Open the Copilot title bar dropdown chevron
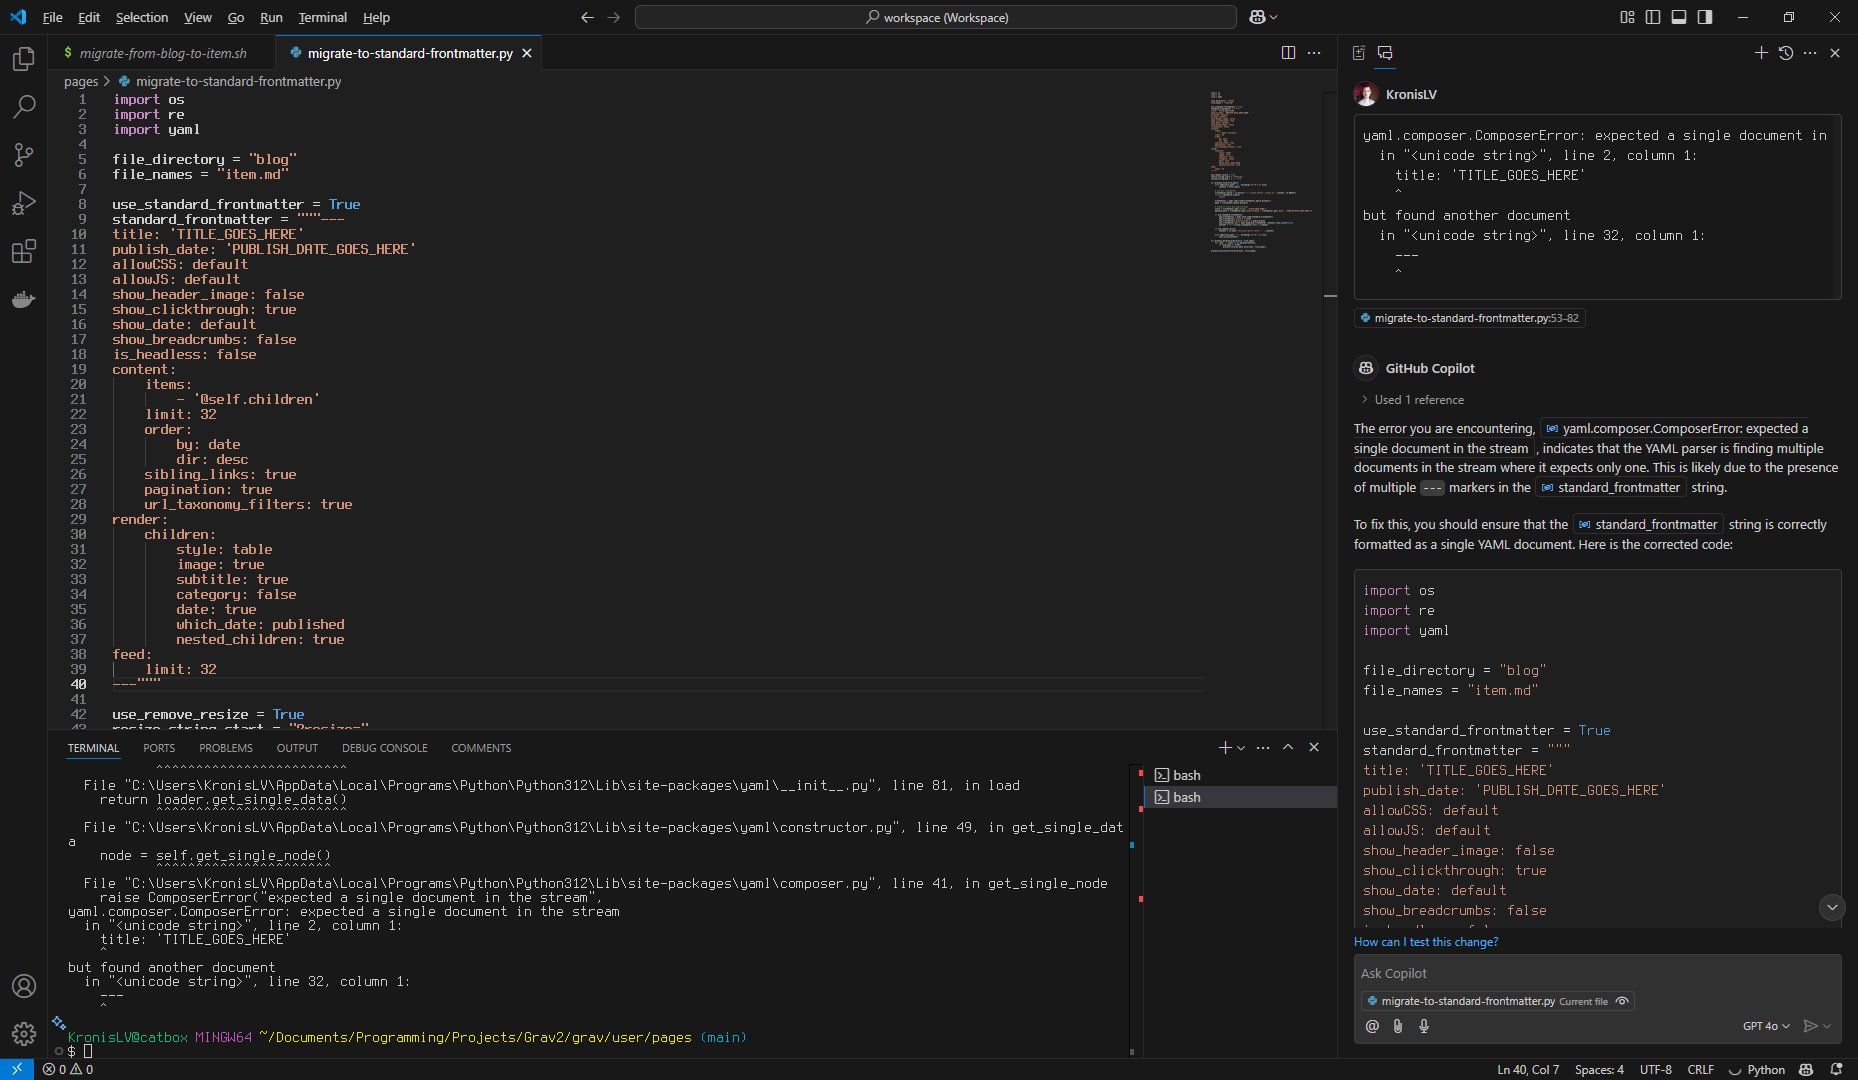This screenshot has width=1858, height=1080. 1273,17
